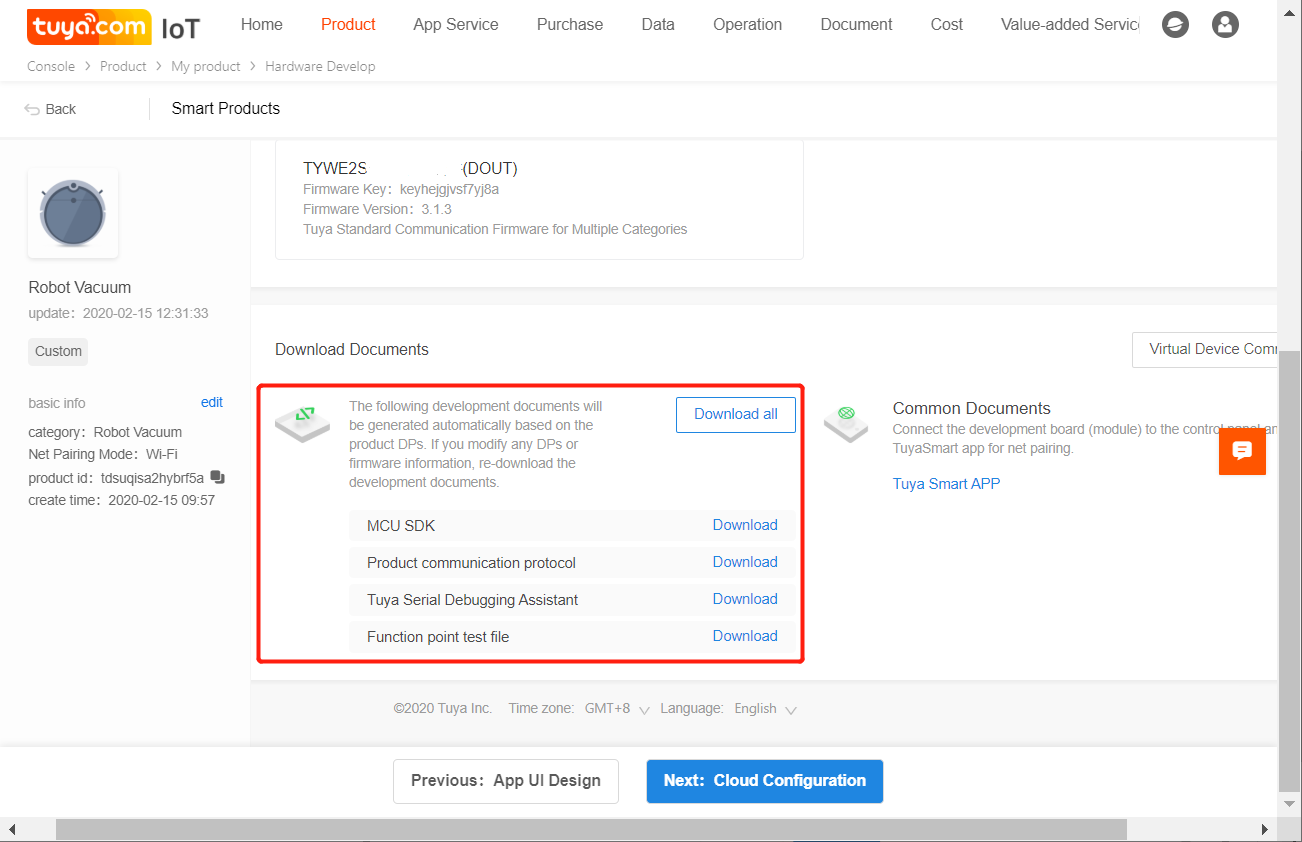Switch to the Data menu
The width and height of the screenshot is (1302, 842).
pos(657,25)
